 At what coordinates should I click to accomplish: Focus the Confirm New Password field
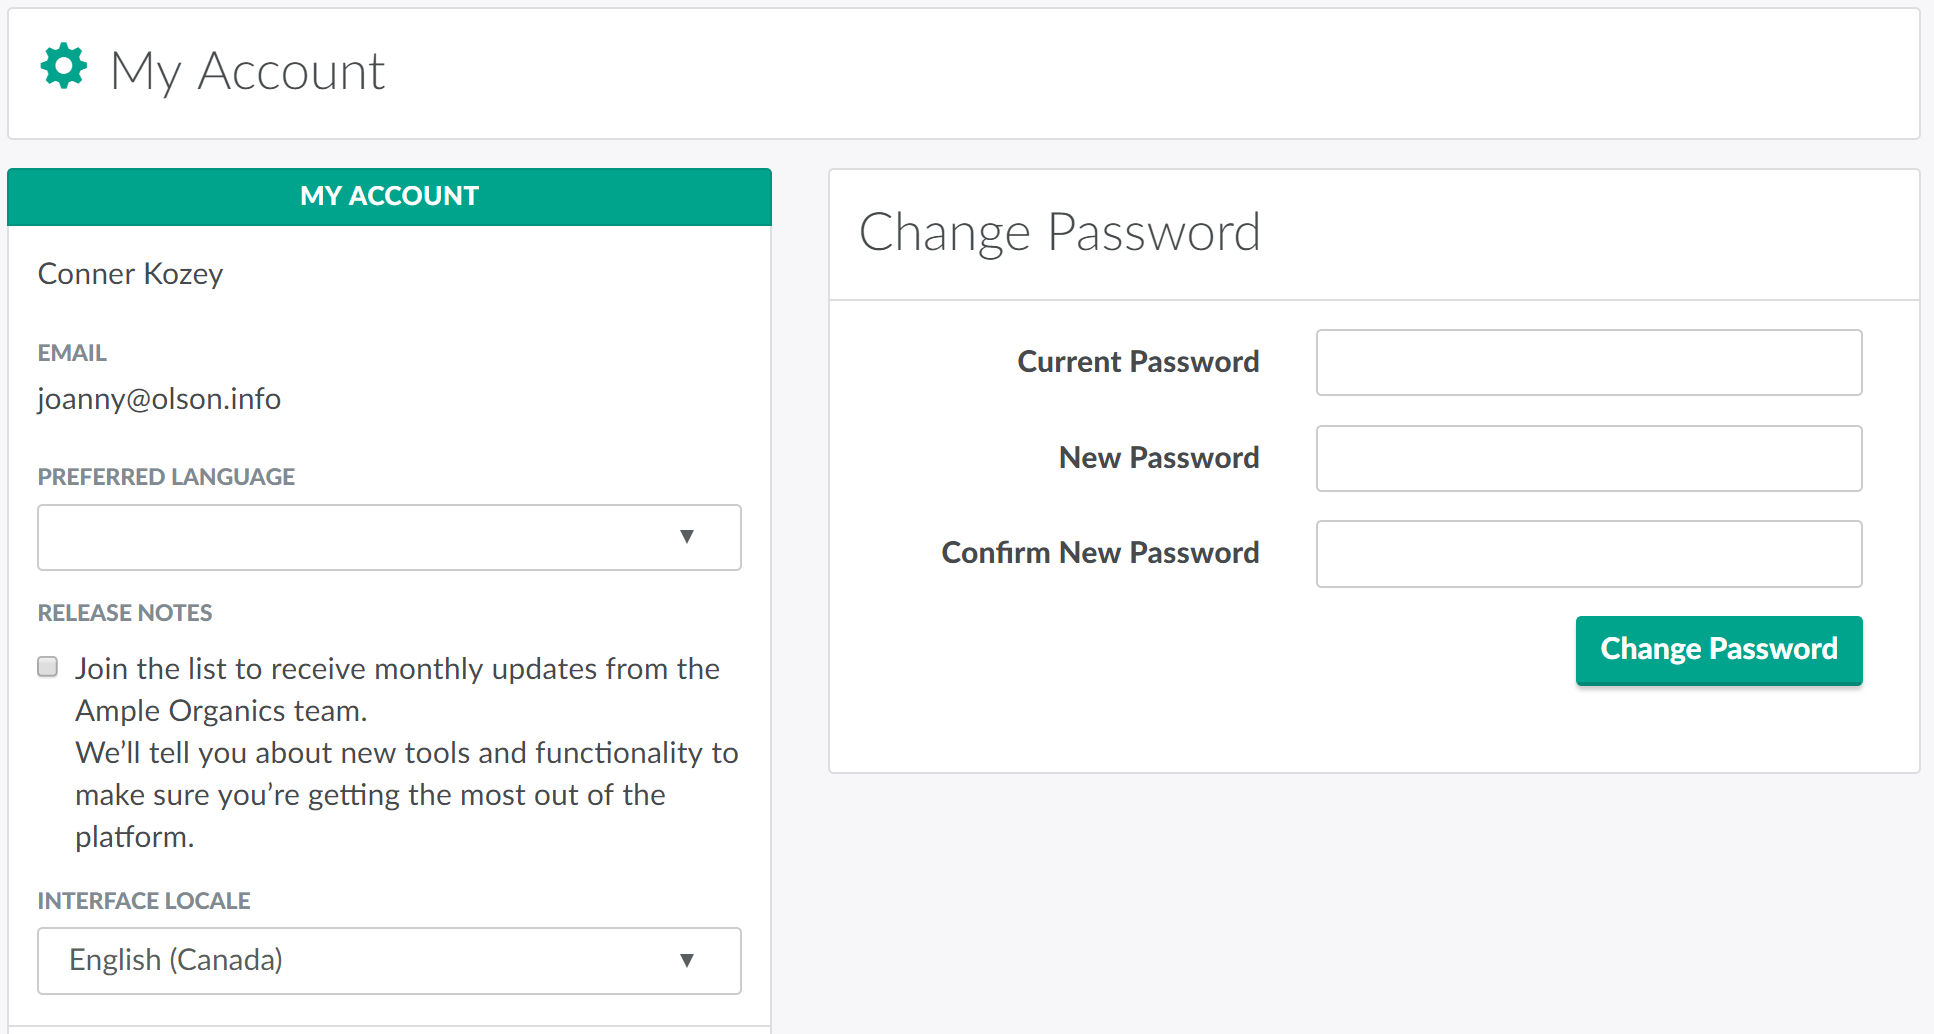1588,554
